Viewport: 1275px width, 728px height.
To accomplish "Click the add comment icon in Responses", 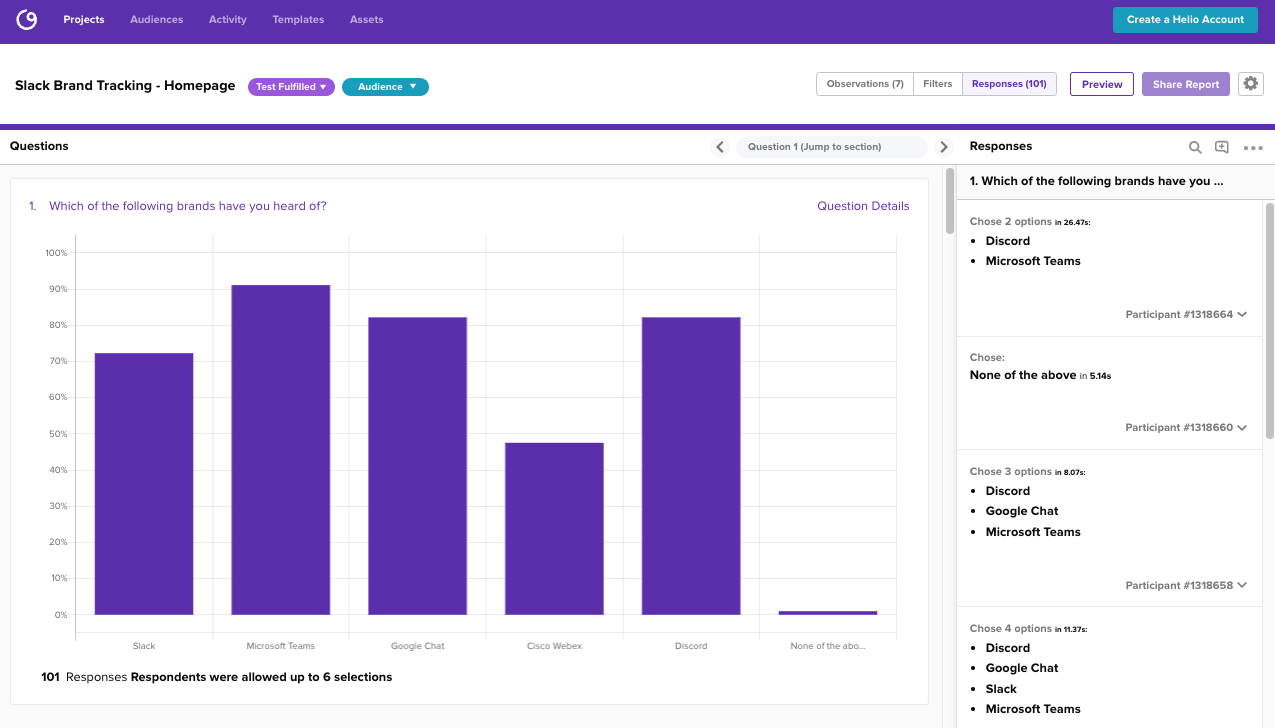I will 1222,147.
